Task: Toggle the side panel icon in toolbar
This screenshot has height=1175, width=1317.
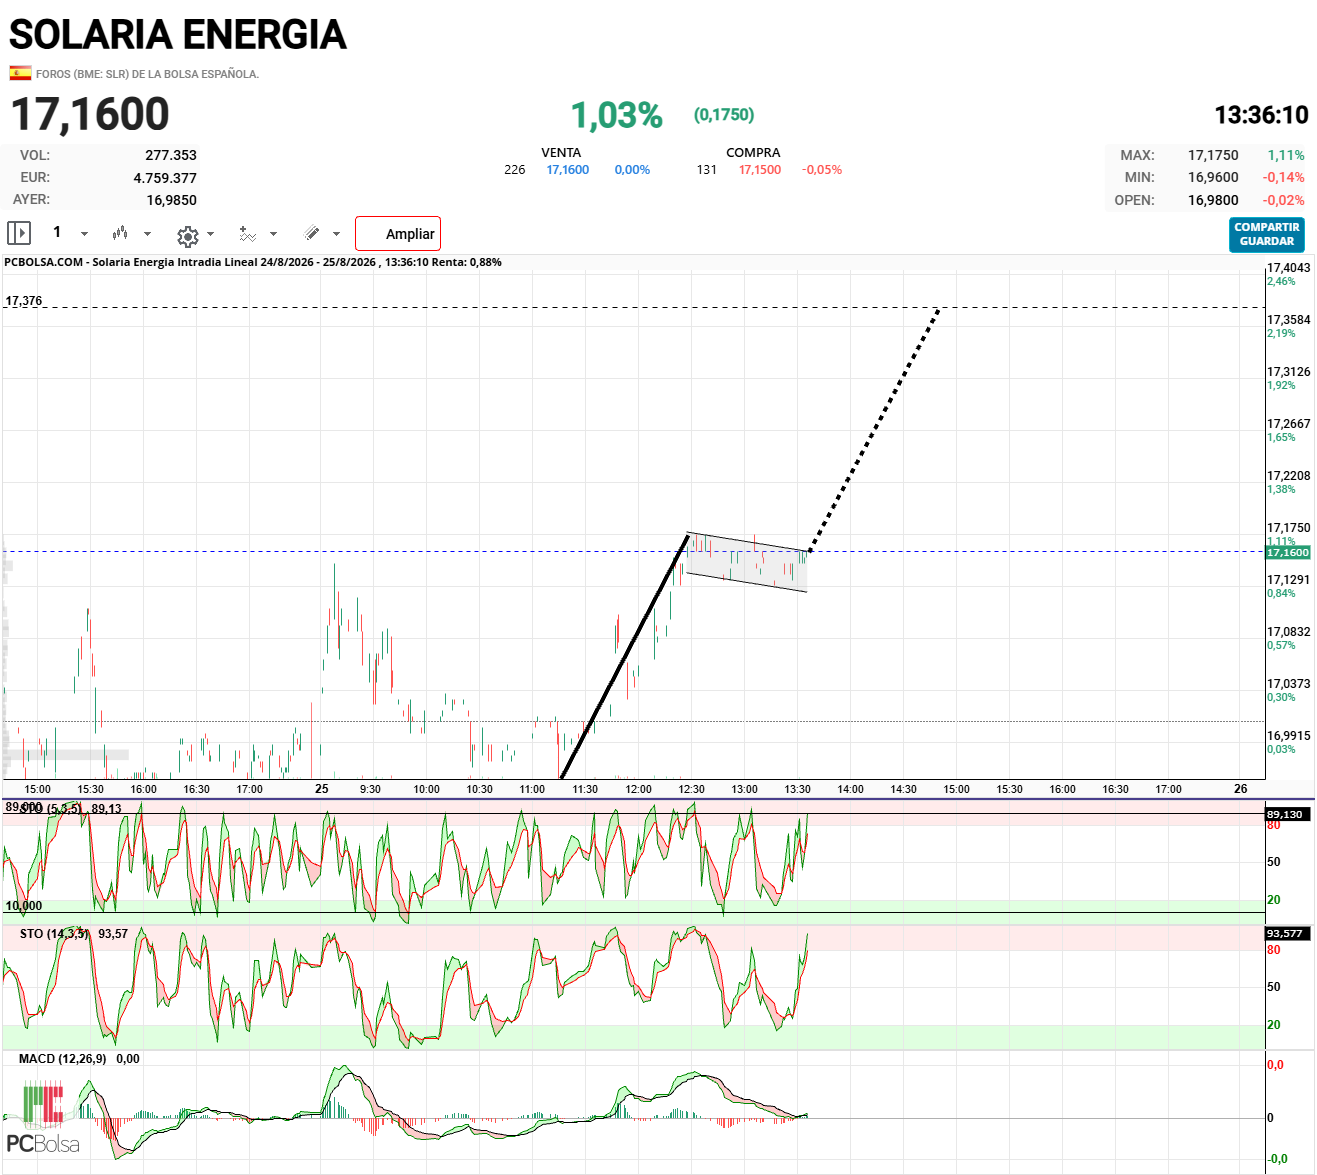Action: pos(19,233)
